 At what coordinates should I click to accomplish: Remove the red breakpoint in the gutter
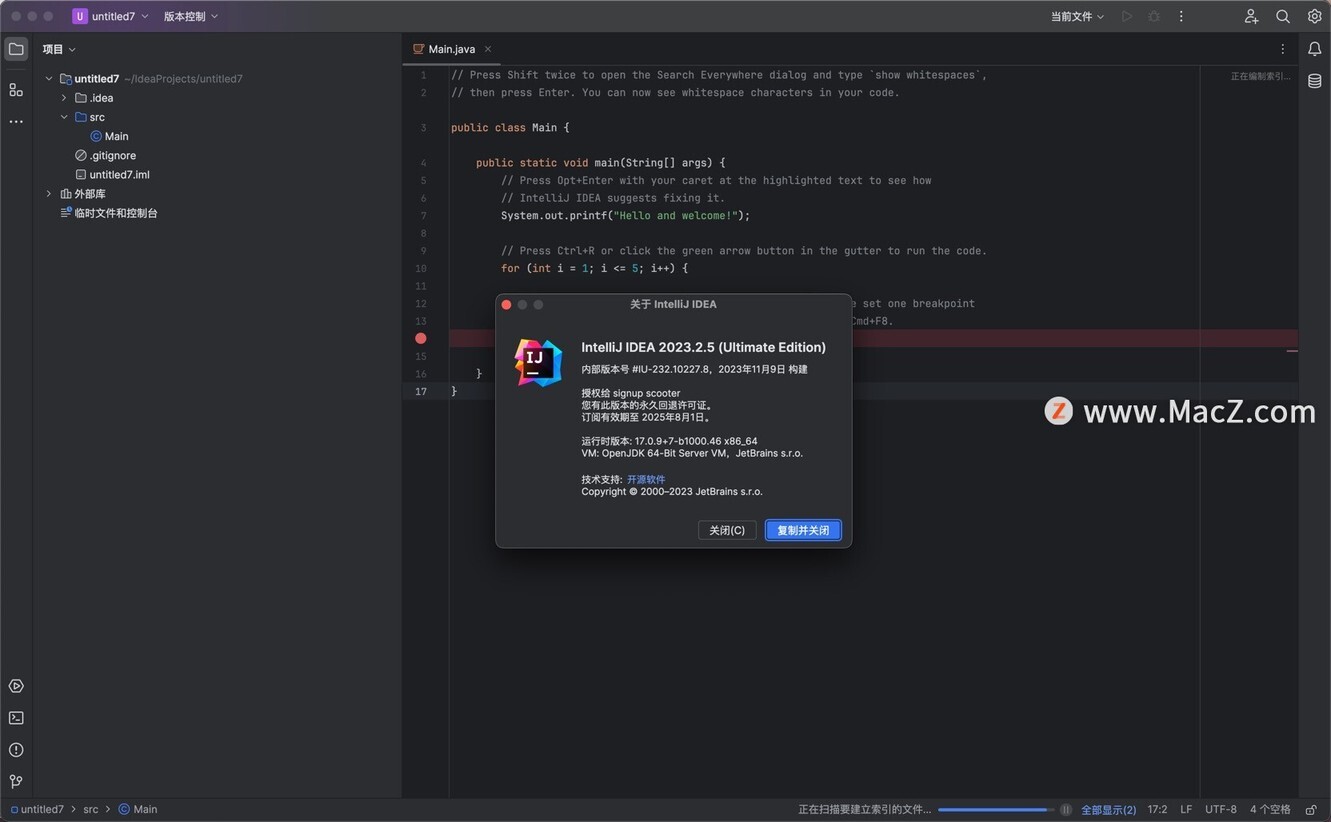point(421,338)
